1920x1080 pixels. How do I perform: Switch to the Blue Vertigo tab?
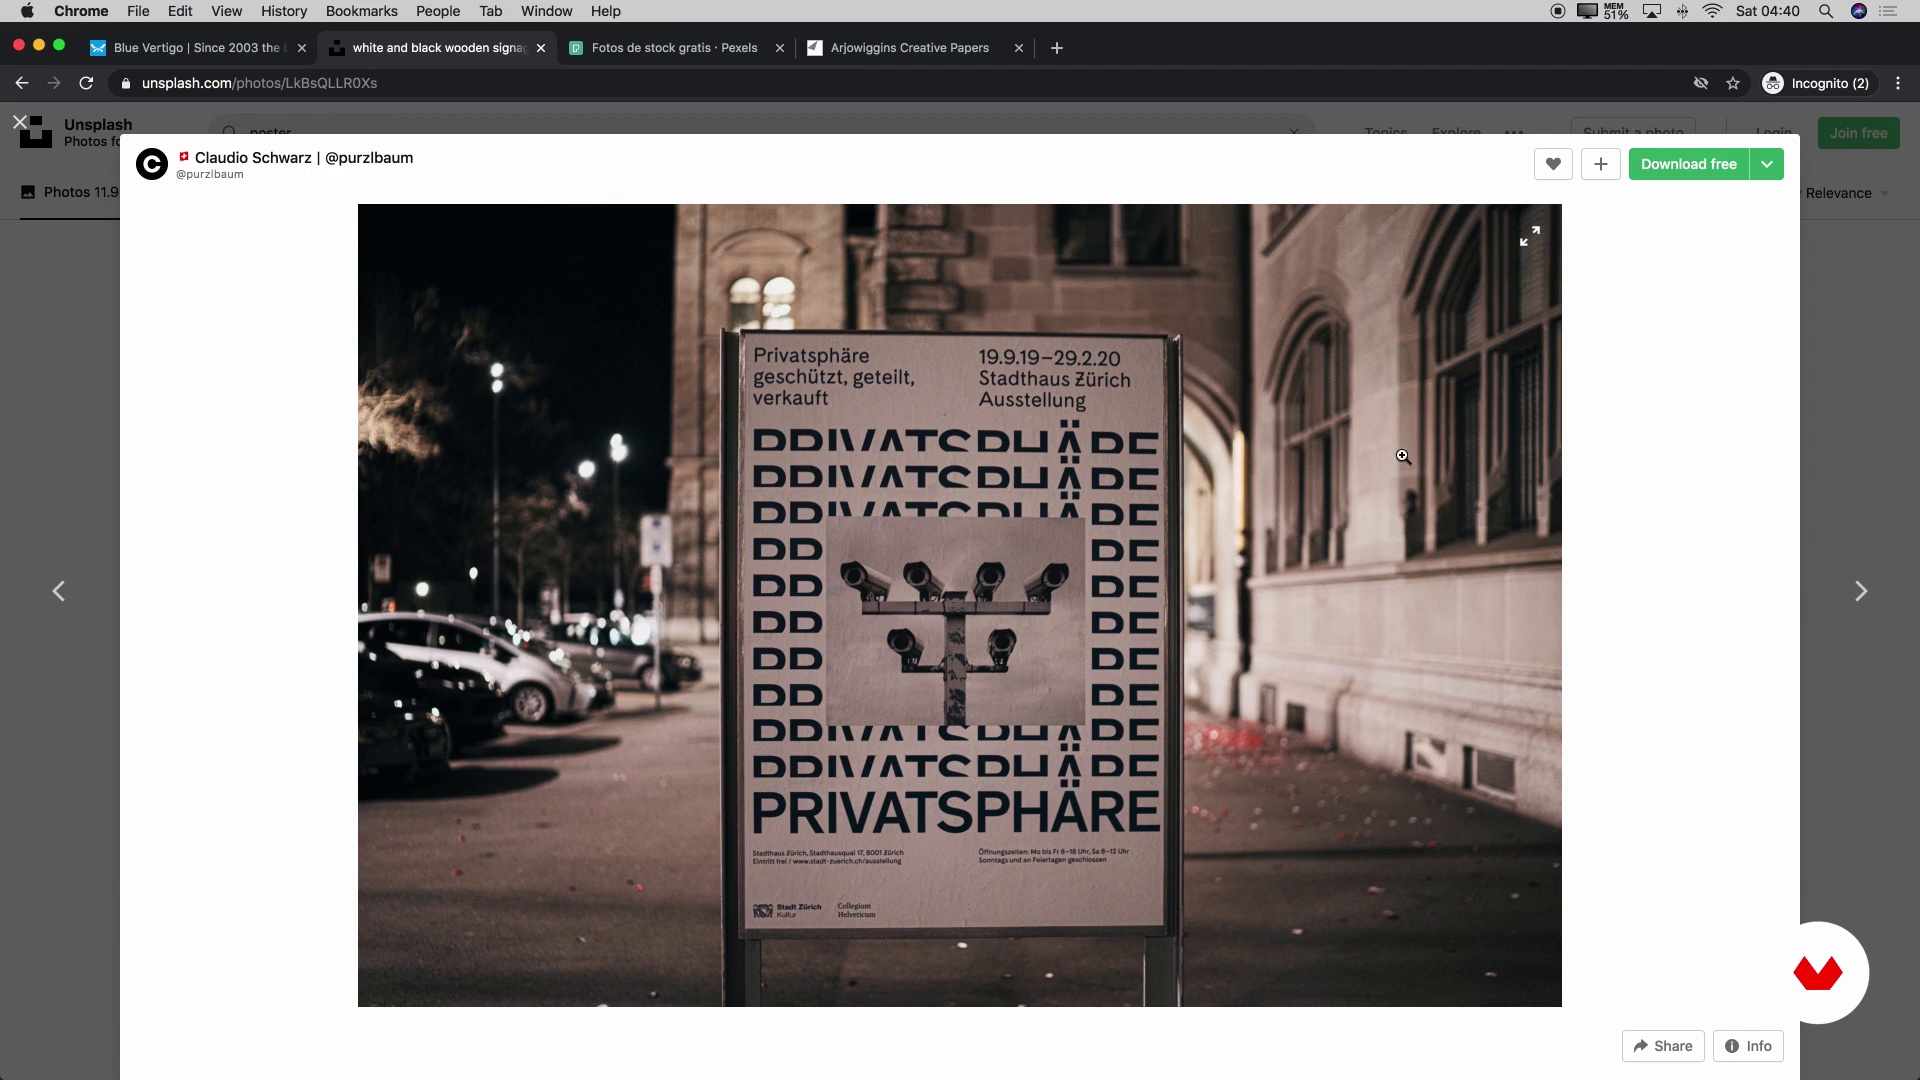tap(198, 48)
